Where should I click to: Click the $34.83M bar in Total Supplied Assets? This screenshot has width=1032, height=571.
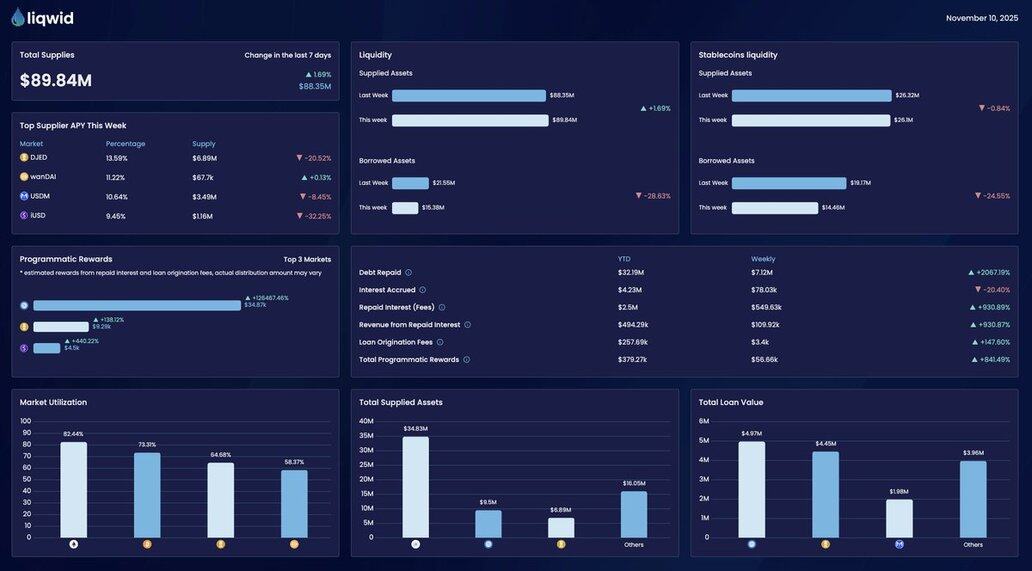tap(415, 487)
